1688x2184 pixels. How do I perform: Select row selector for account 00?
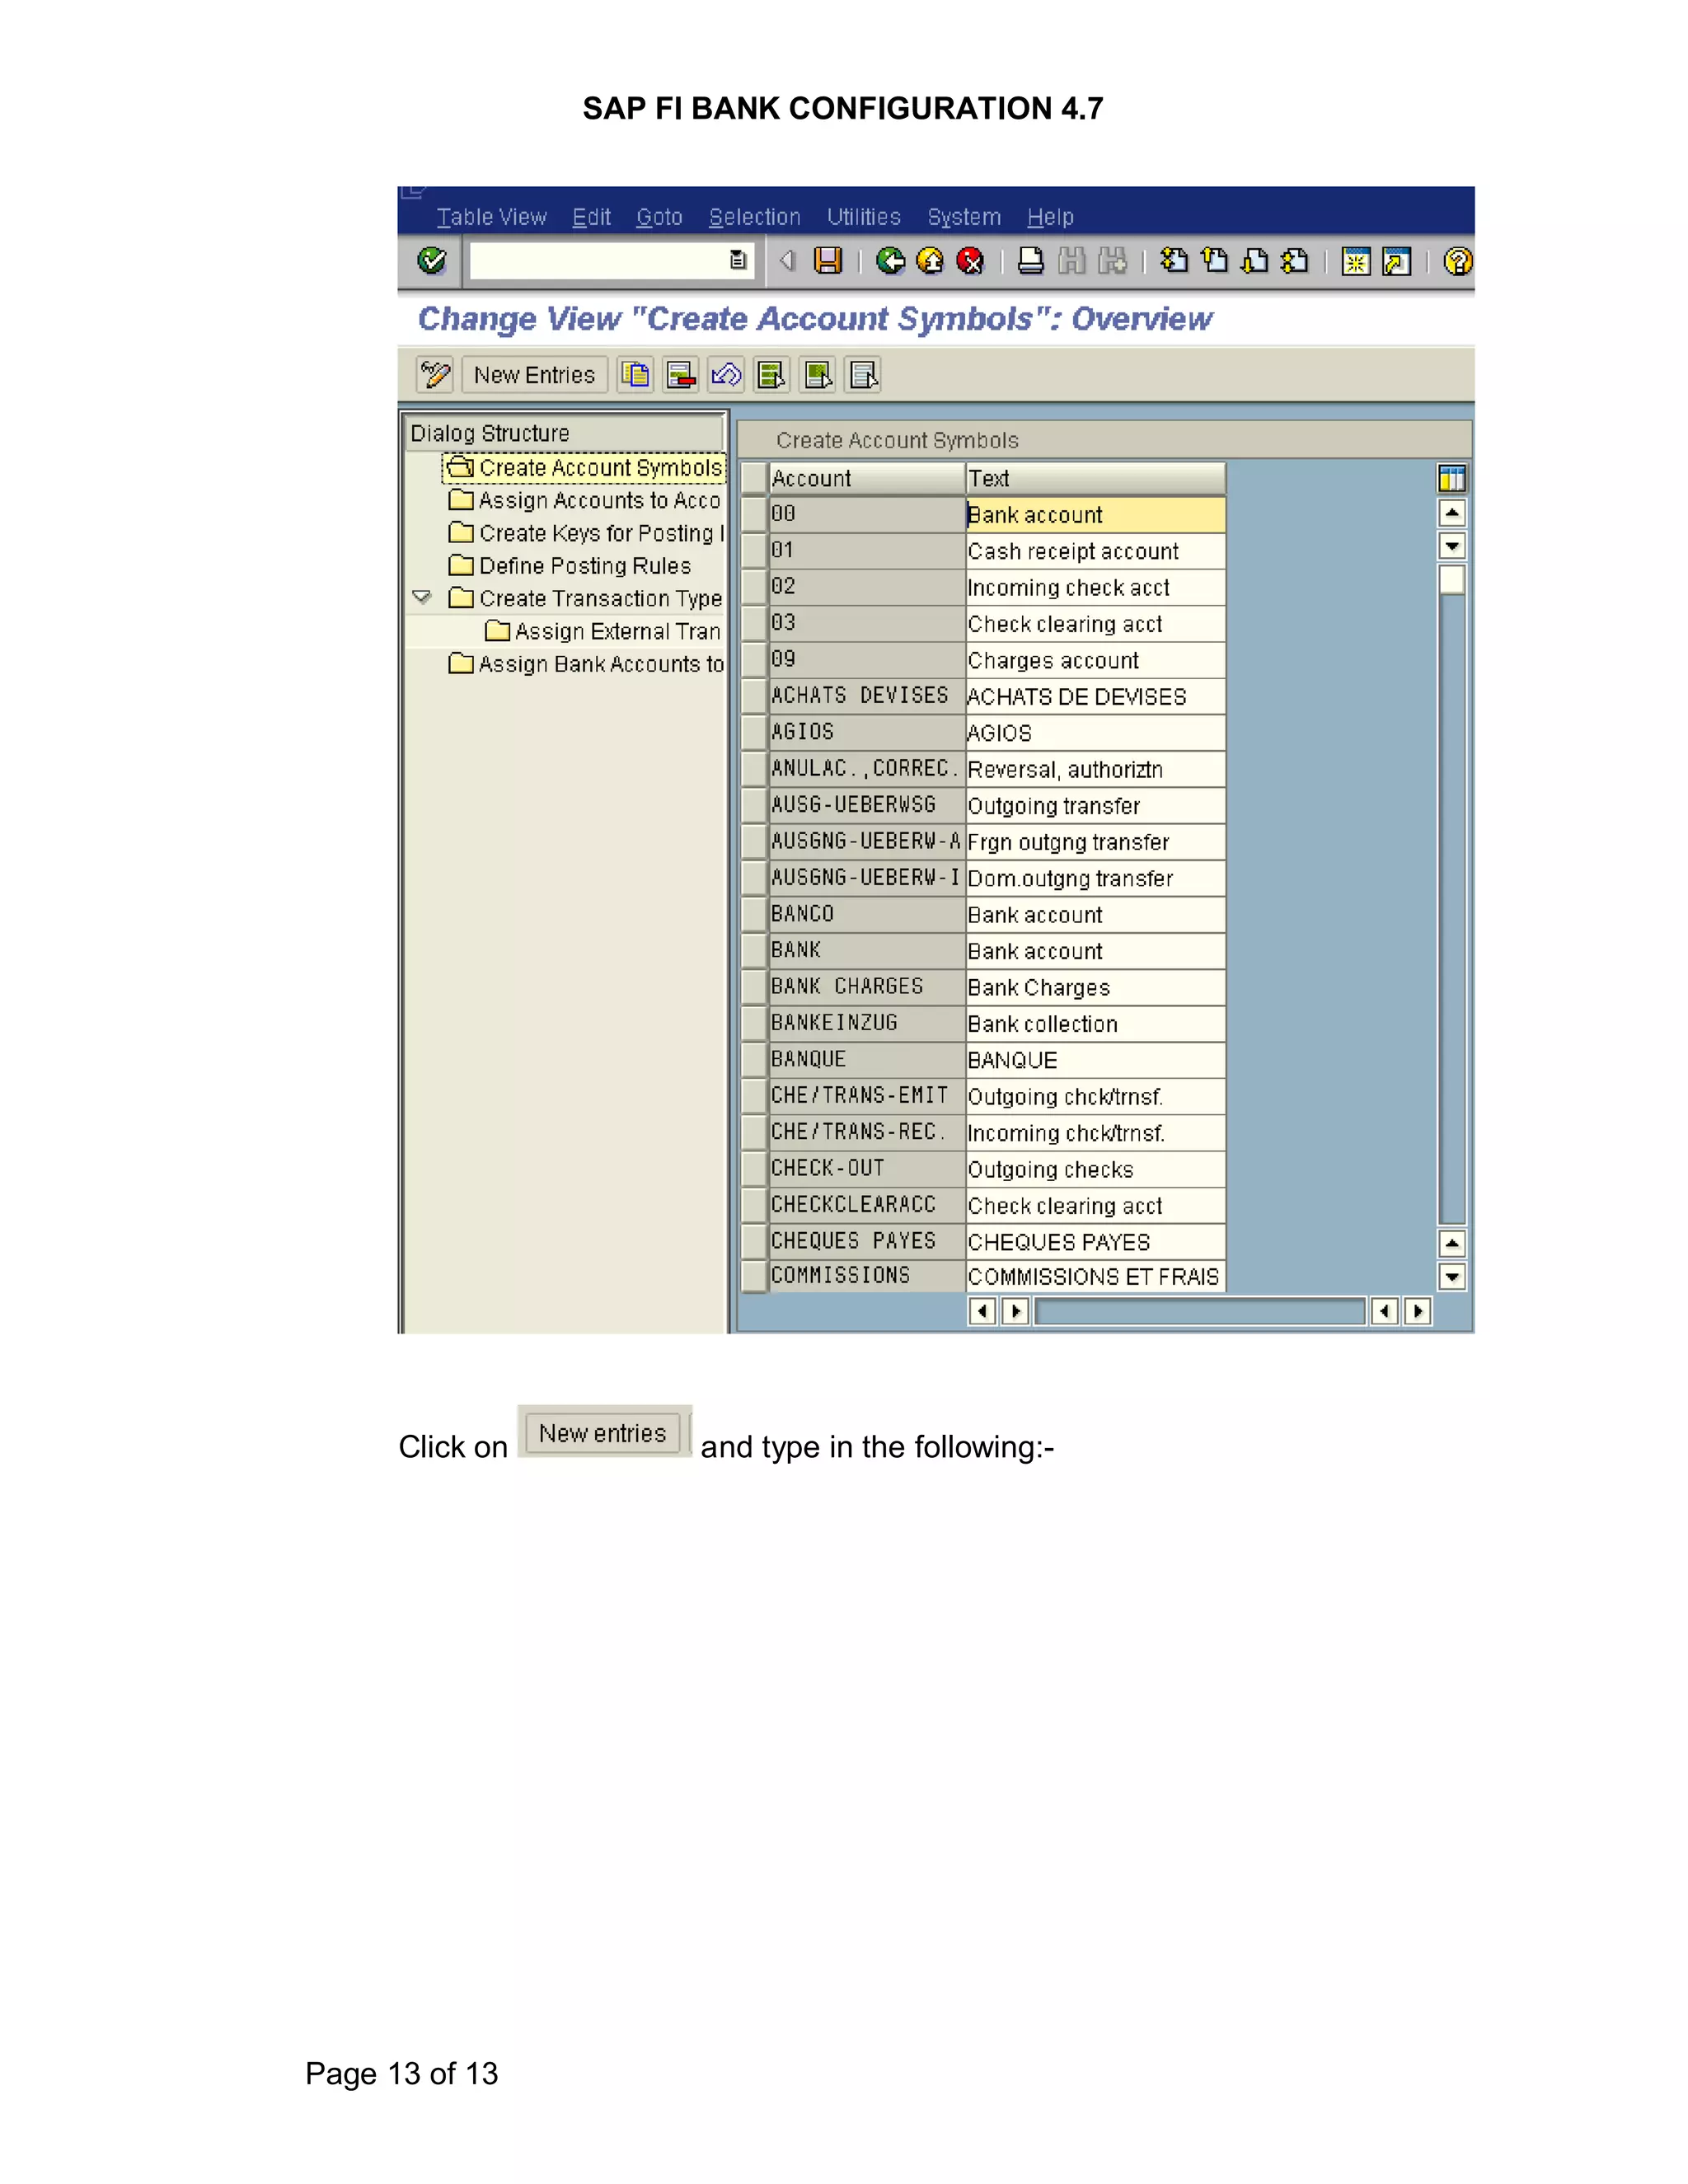pos(754,515)
